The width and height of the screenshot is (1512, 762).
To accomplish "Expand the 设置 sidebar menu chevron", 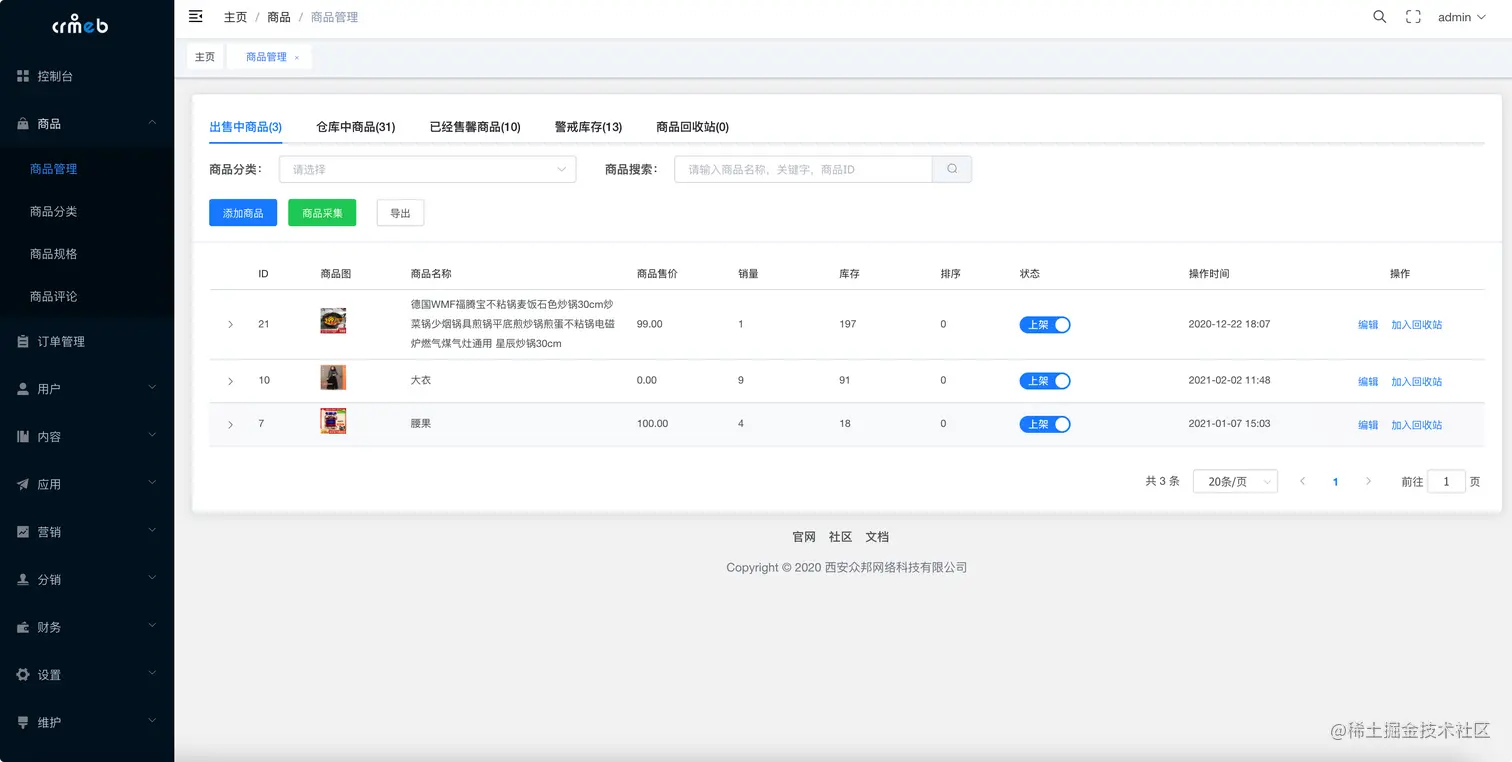I will [153, 674].
